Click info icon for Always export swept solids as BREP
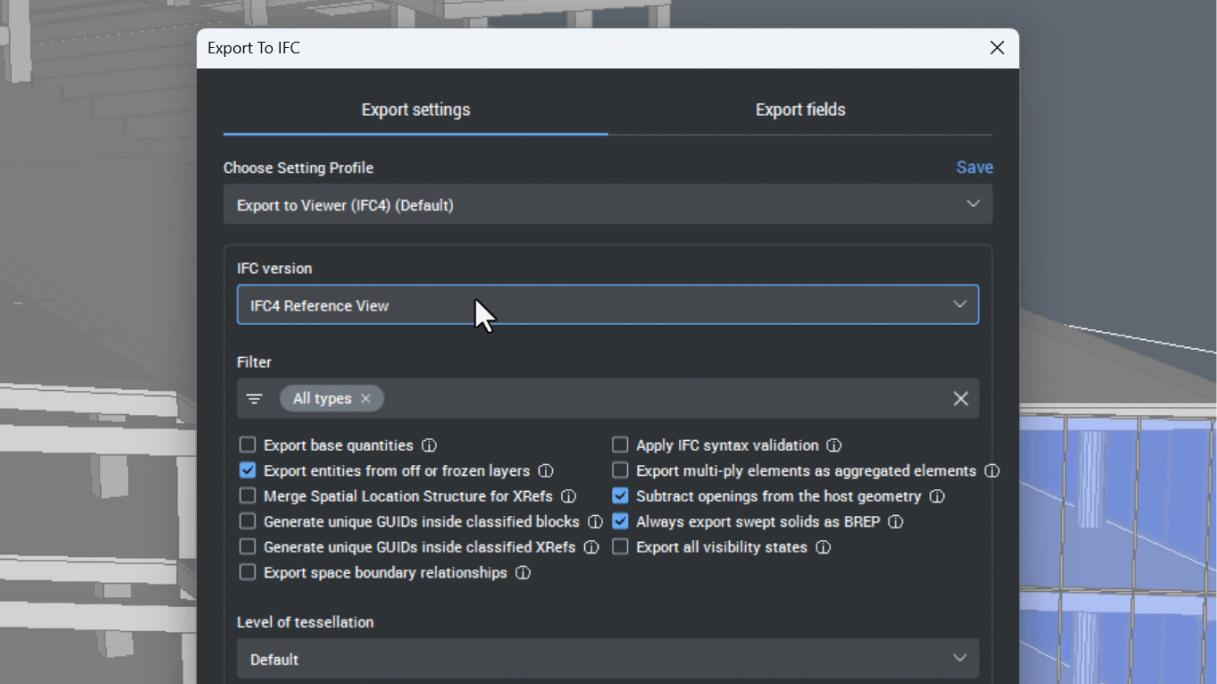Screen dimensions: 1217x684 click(x=896, y=521)
